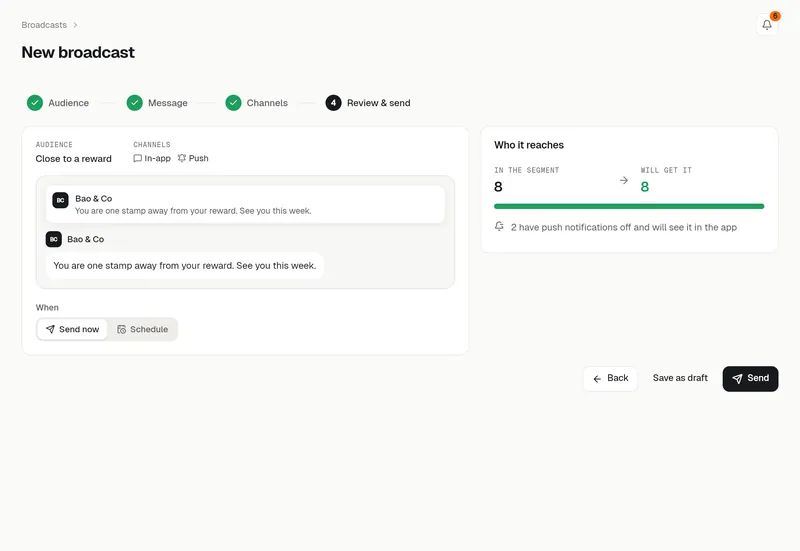Click Bao & Co avatar in push preview
Viewport: 800px width, 551px height.
coord(60,200)
